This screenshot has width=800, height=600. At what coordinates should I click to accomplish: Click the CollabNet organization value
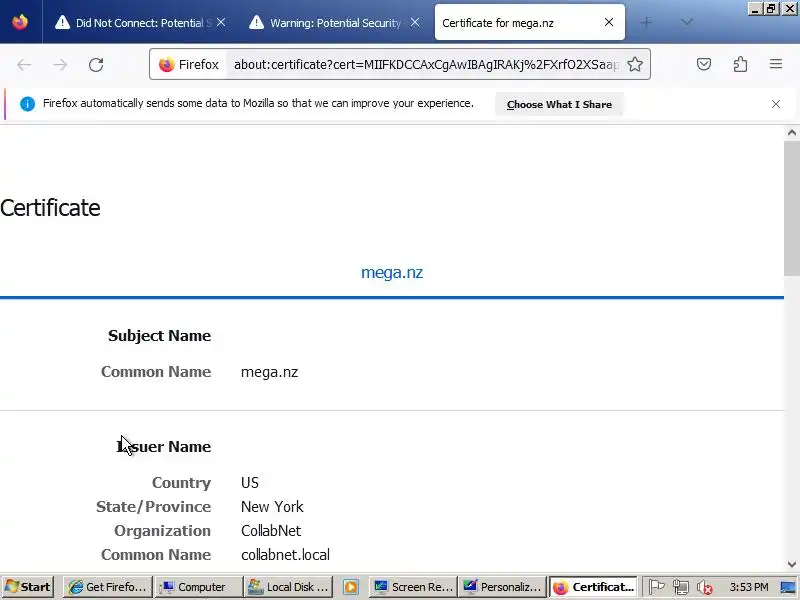point(271,531)
